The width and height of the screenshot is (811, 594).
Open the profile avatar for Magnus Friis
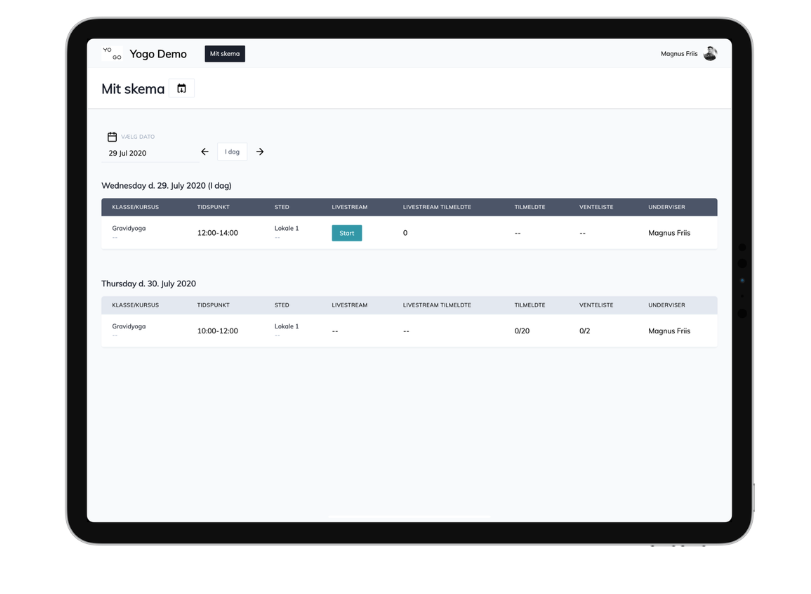click(x=710, y=54)
